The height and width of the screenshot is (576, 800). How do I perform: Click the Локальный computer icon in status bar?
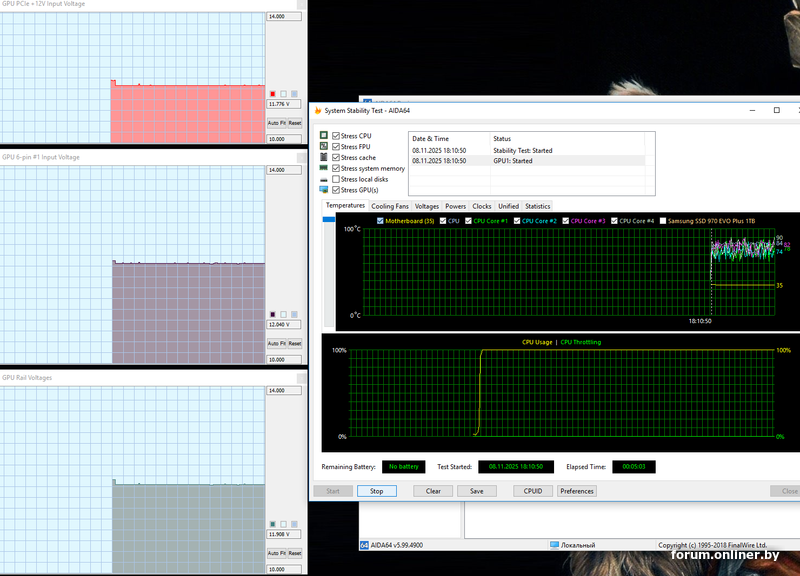click(x=554, y=545)
